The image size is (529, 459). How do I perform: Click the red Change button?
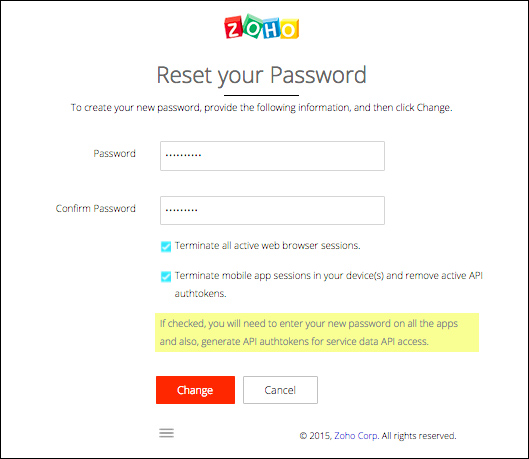coord(195,390)
